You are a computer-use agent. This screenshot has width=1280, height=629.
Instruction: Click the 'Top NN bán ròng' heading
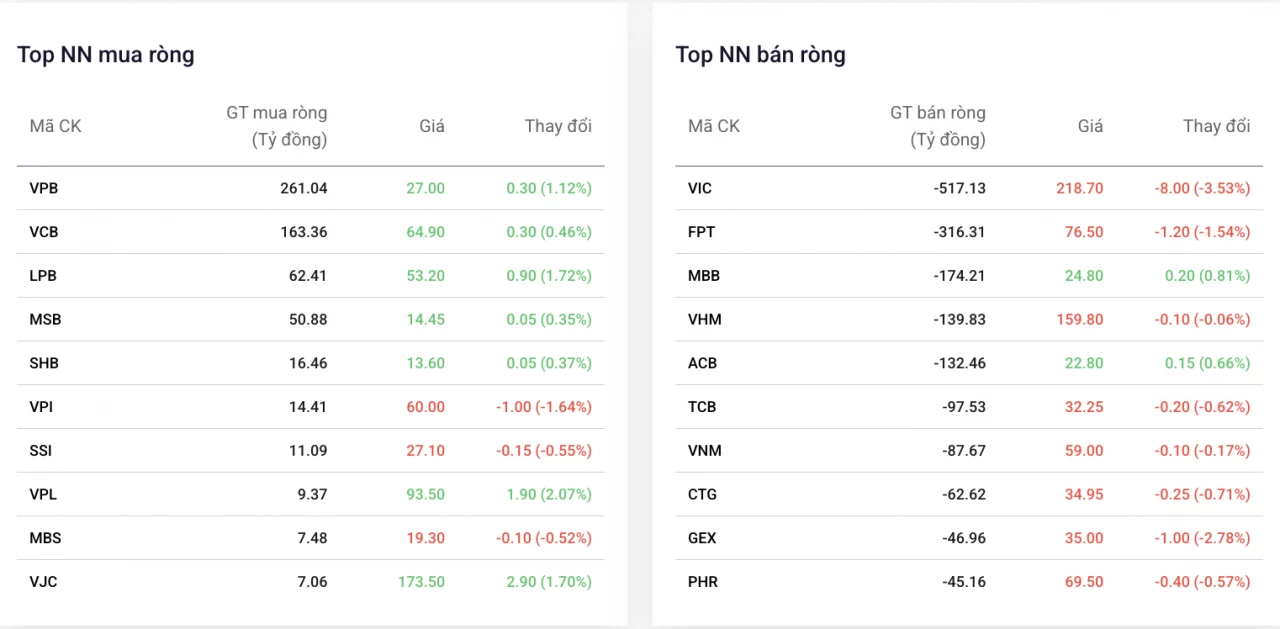point(761,55)
